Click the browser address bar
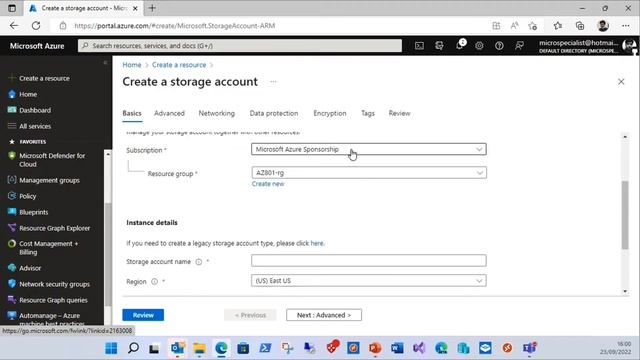This screenshot has height=360, width=640. [x=269, y=26]
